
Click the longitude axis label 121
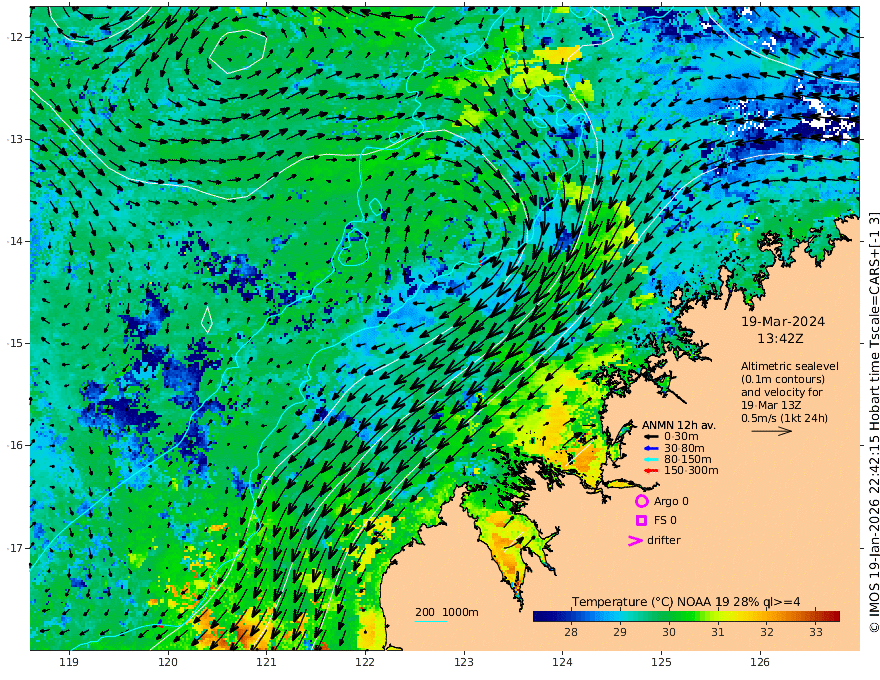[267, 663]
